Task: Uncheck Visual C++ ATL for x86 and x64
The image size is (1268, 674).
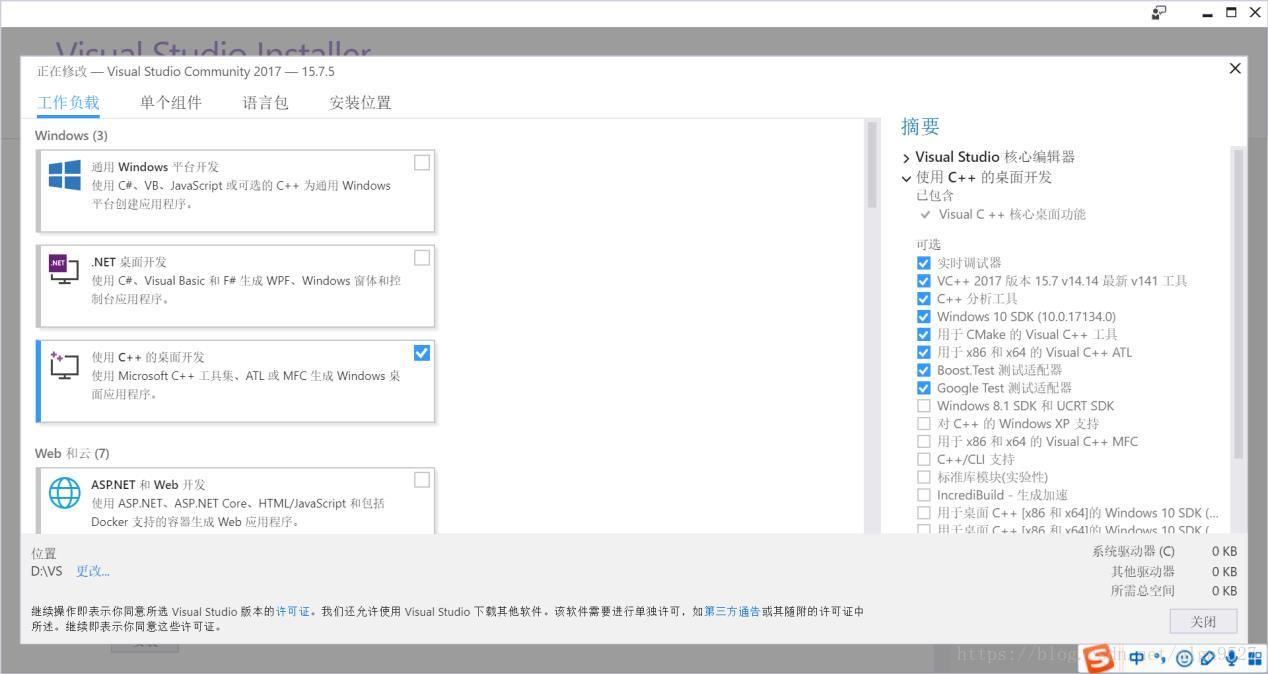Action: (x=923, y=352)
